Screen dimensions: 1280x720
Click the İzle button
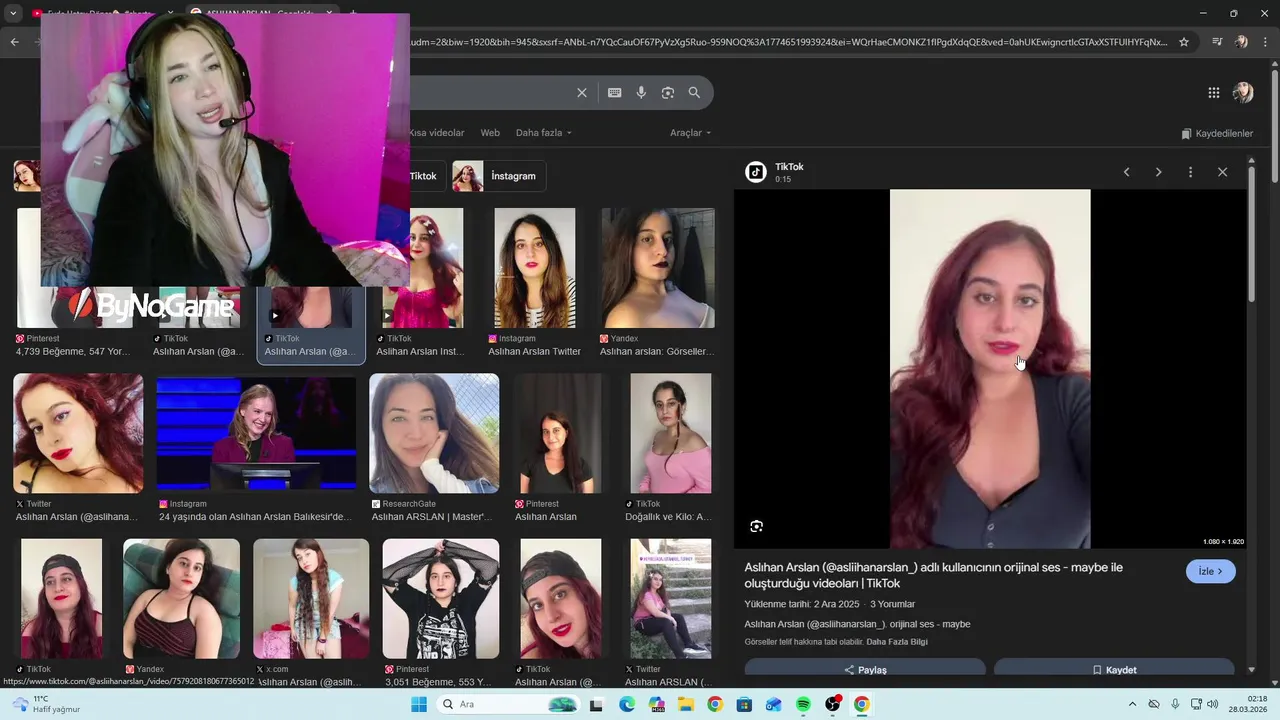[1211, 571]
